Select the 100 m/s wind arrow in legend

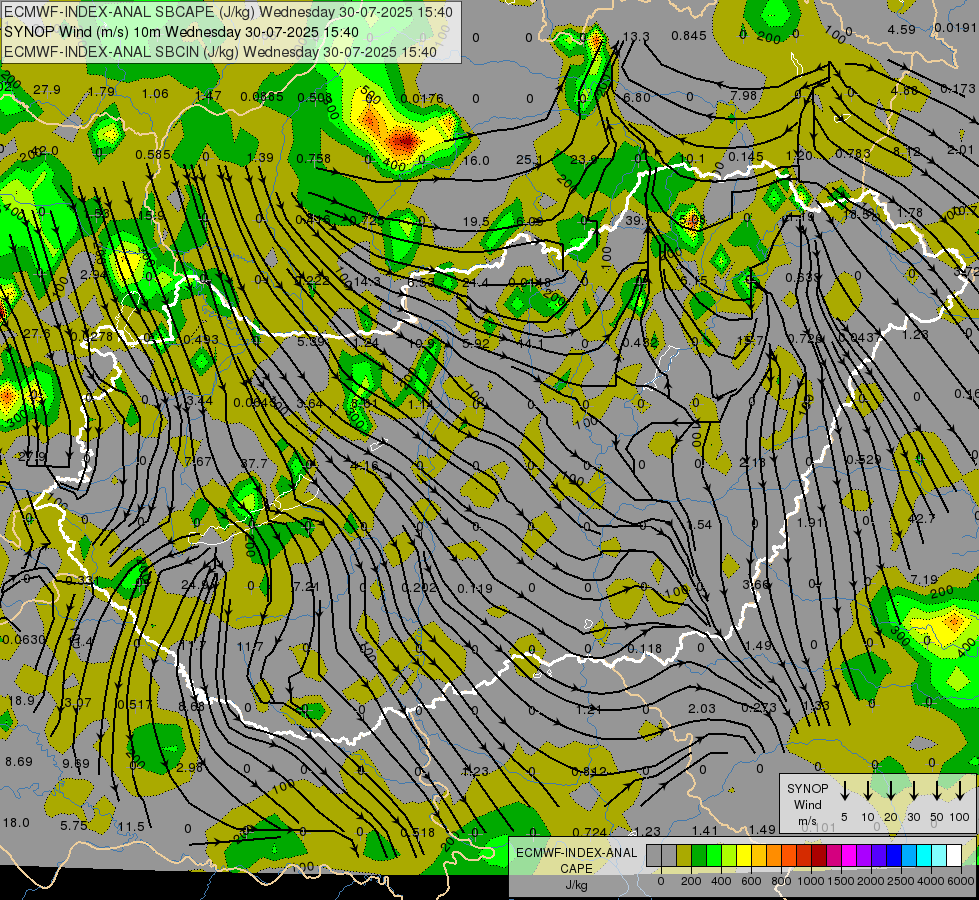tap(960, 791)
